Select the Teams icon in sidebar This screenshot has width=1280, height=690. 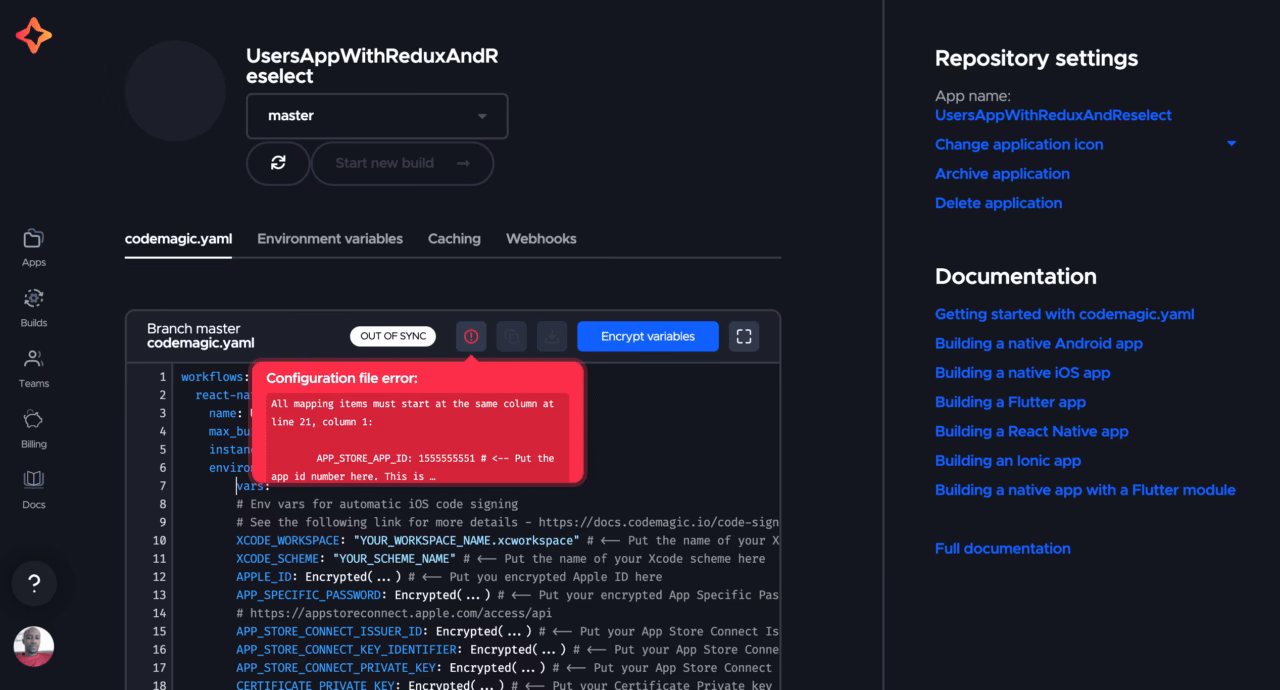click(33, 367)
